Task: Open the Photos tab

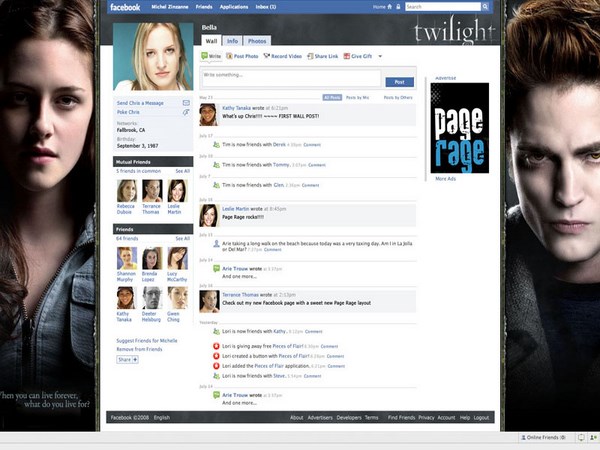Action: point(257,41)
